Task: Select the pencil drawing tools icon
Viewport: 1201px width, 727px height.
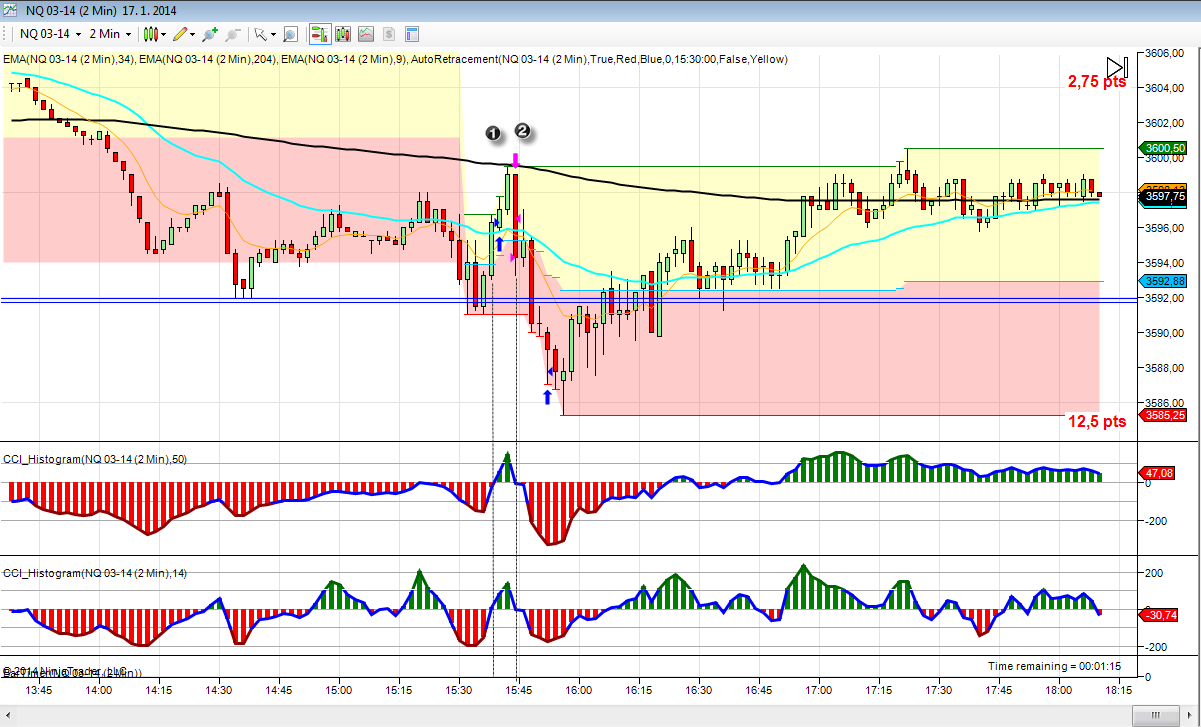Action: click(x=181, y=34)
